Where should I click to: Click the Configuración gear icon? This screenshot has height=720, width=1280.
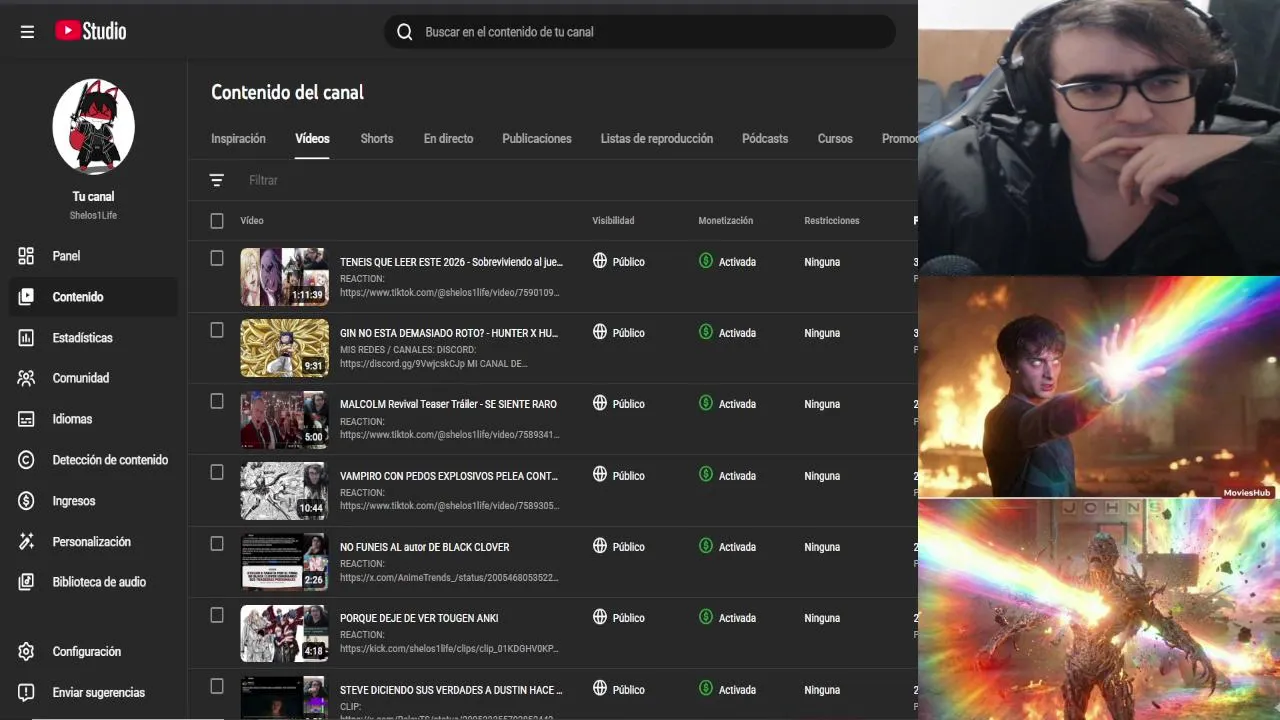(x=26, y=652)
